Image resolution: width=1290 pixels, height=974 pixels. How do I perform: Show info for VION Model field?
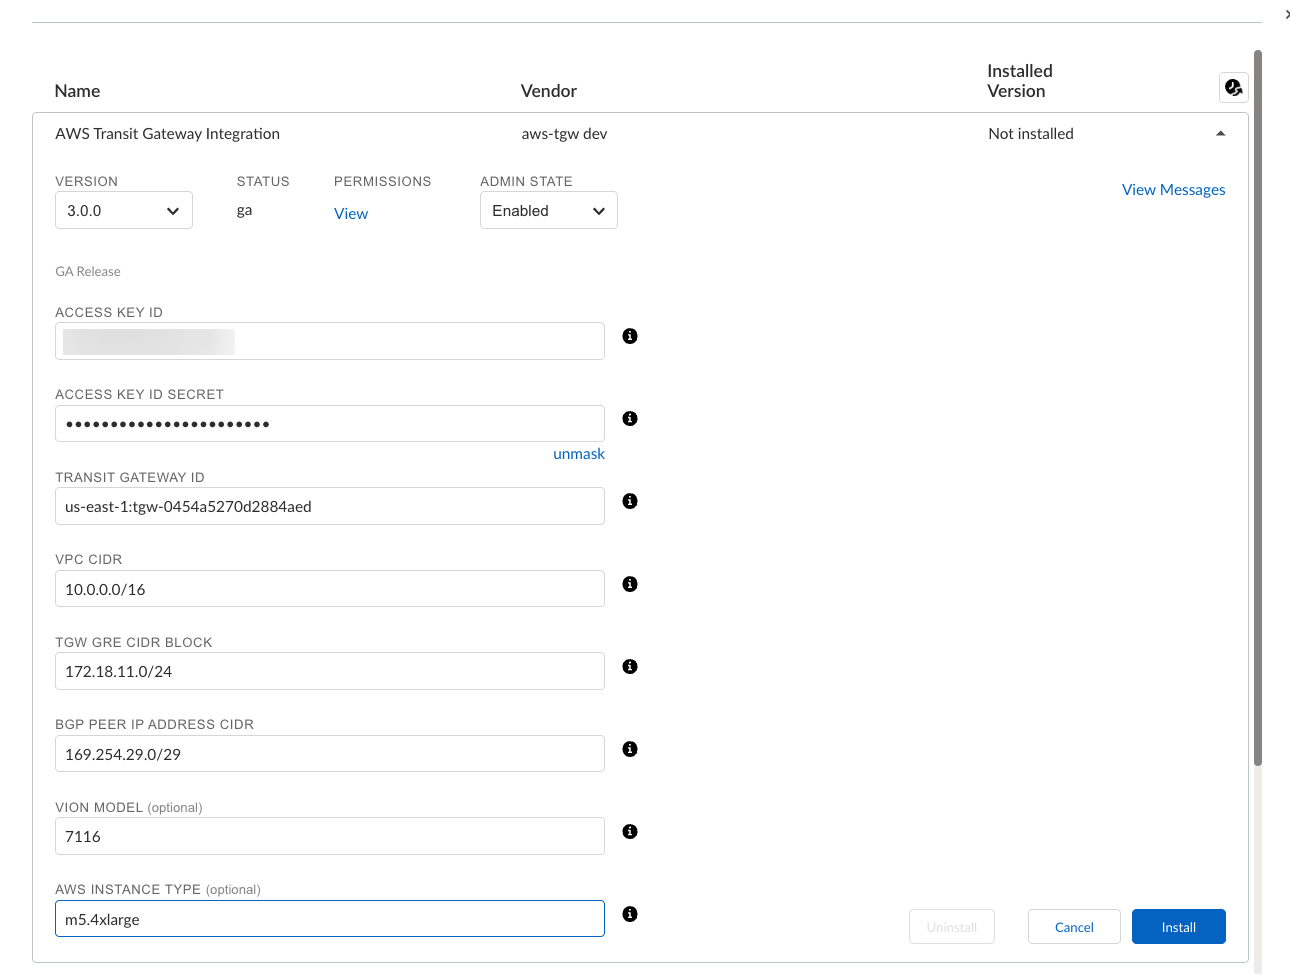tap(630, 831)
